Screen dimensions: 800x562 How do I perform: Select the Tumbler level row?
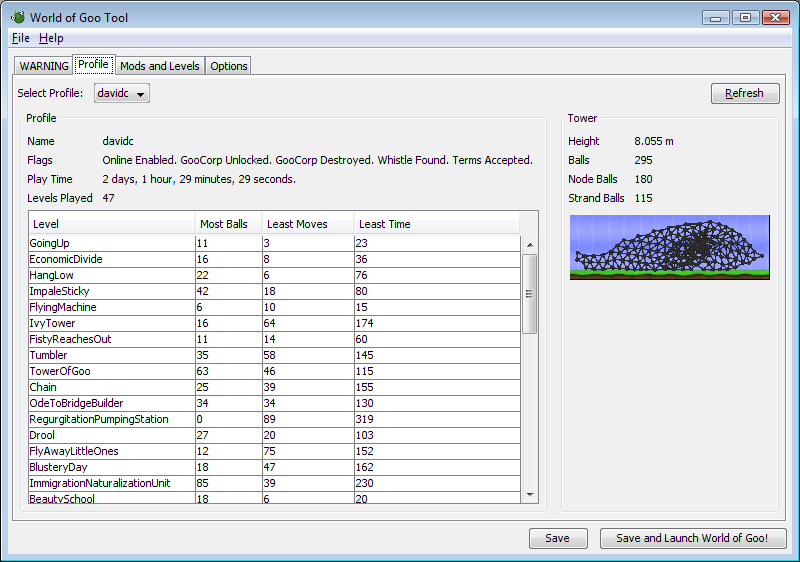coord(274,355)
